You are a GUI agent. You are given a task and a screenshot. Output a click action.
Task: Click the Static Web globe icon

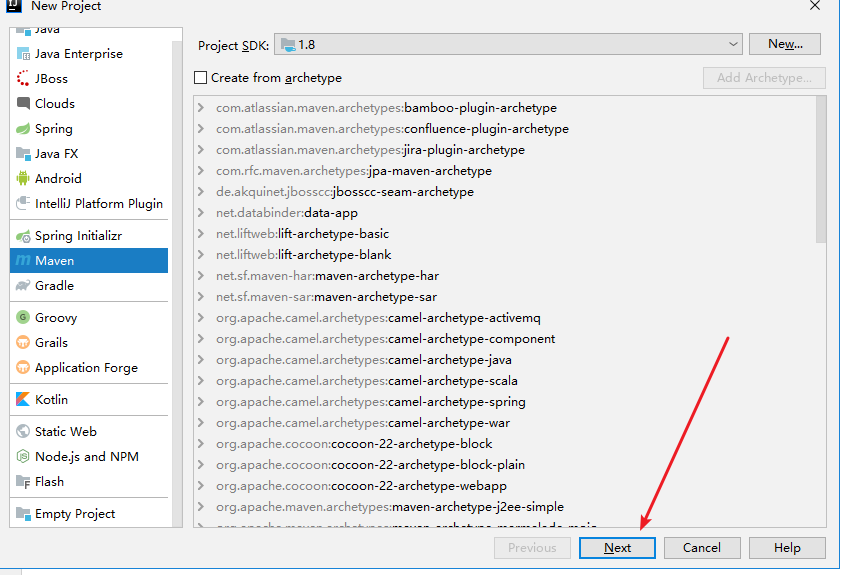23,432
